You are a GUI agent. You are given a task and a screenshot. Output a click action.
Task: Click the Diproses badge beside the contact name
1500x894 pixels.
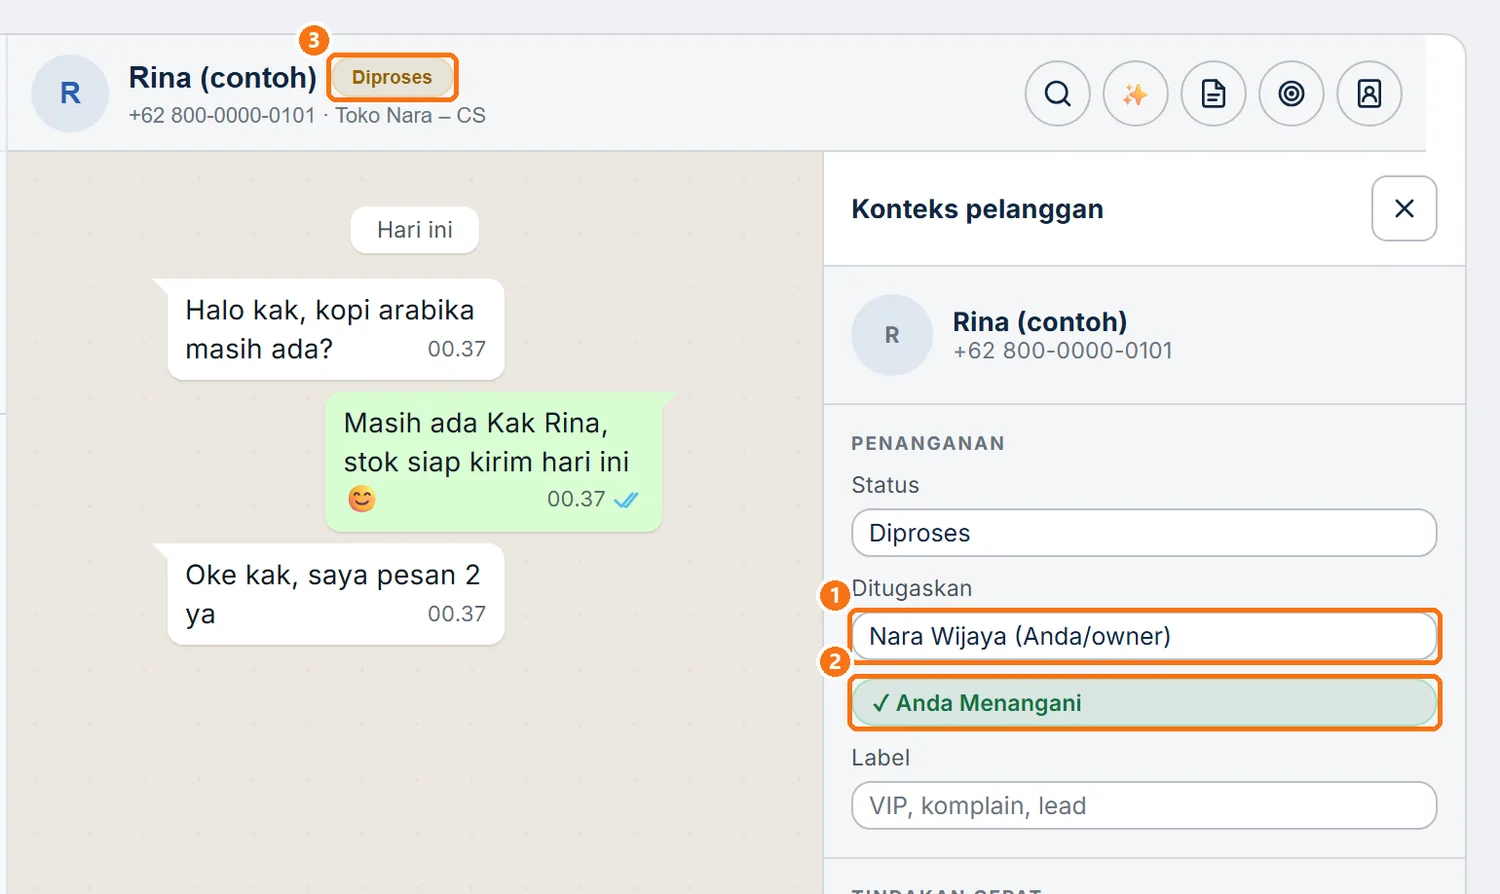tap(392, 77)
